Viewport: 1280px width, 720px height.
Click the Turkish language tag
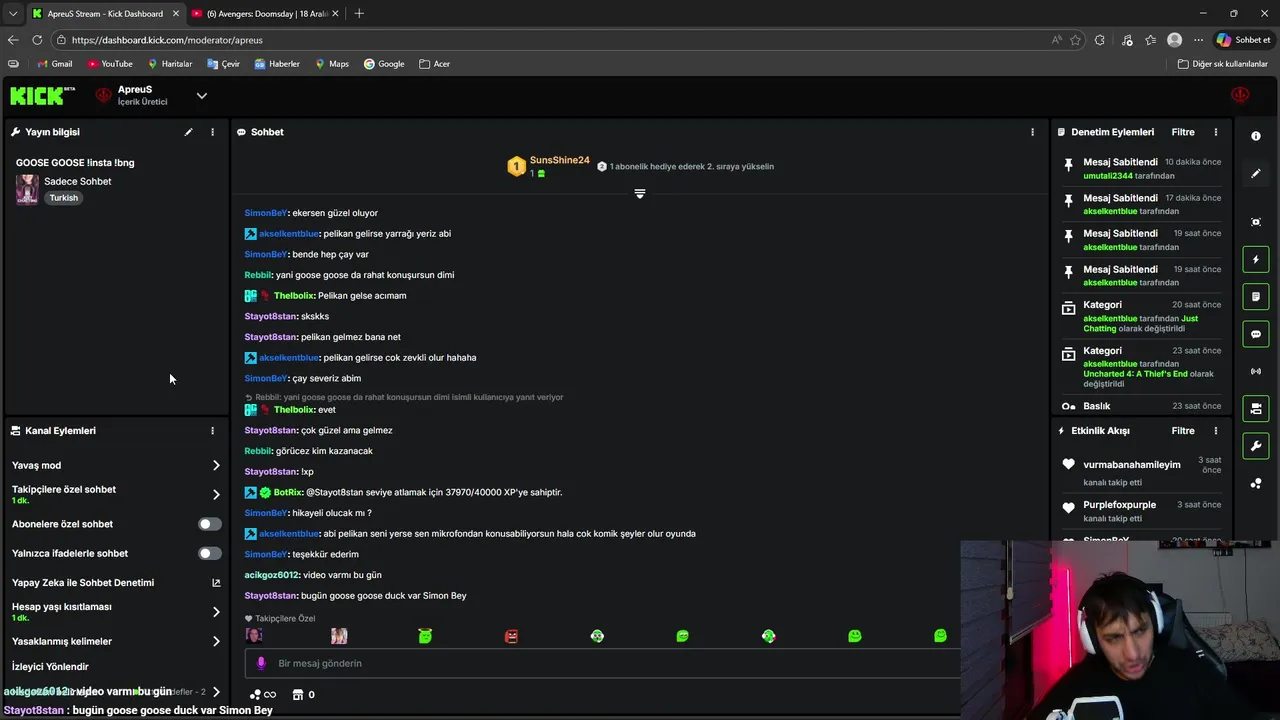pyautogui.click(x=64, y=198)
